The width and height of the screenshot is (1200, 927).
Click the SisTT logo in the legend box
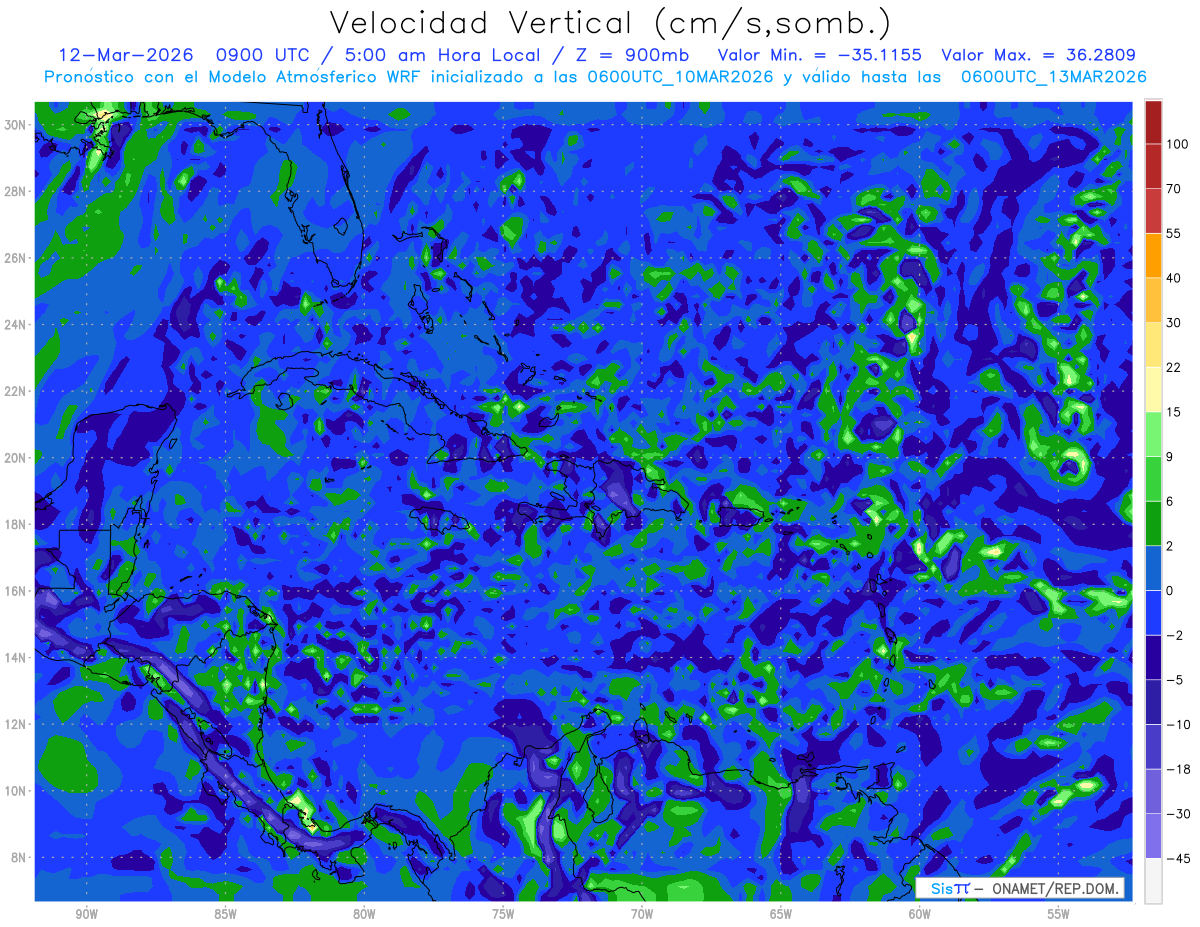click(x=950, y=888)
